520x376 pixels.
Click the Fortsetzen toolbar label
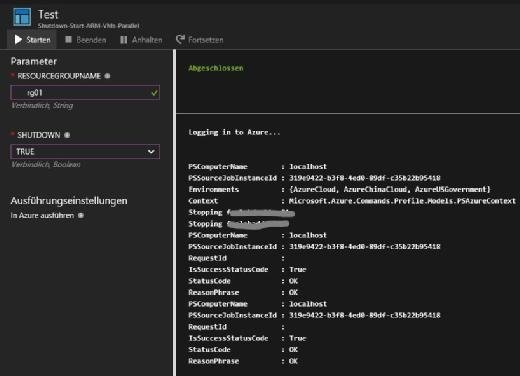pos(206,40)
